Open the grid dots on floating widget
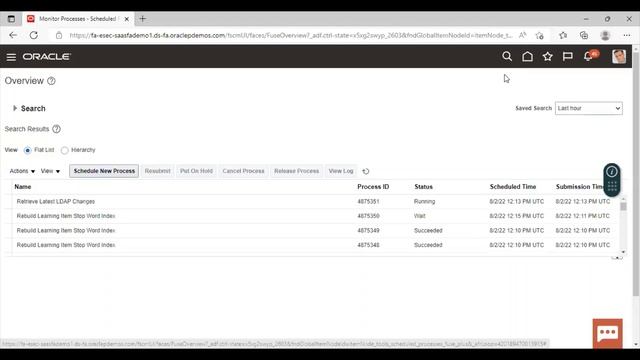 pyautogui.click(x=612, y=187)
